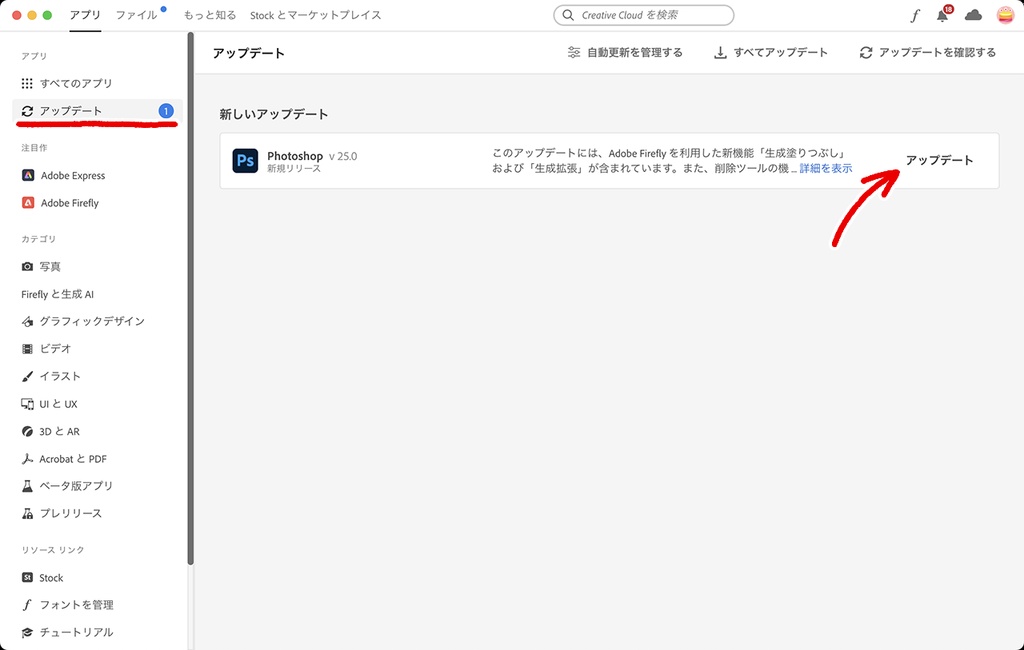Switch to the ファイル tab
The width and height of the screenshot is (1024, 650).
pyautogui.click(x=136, y=15)
